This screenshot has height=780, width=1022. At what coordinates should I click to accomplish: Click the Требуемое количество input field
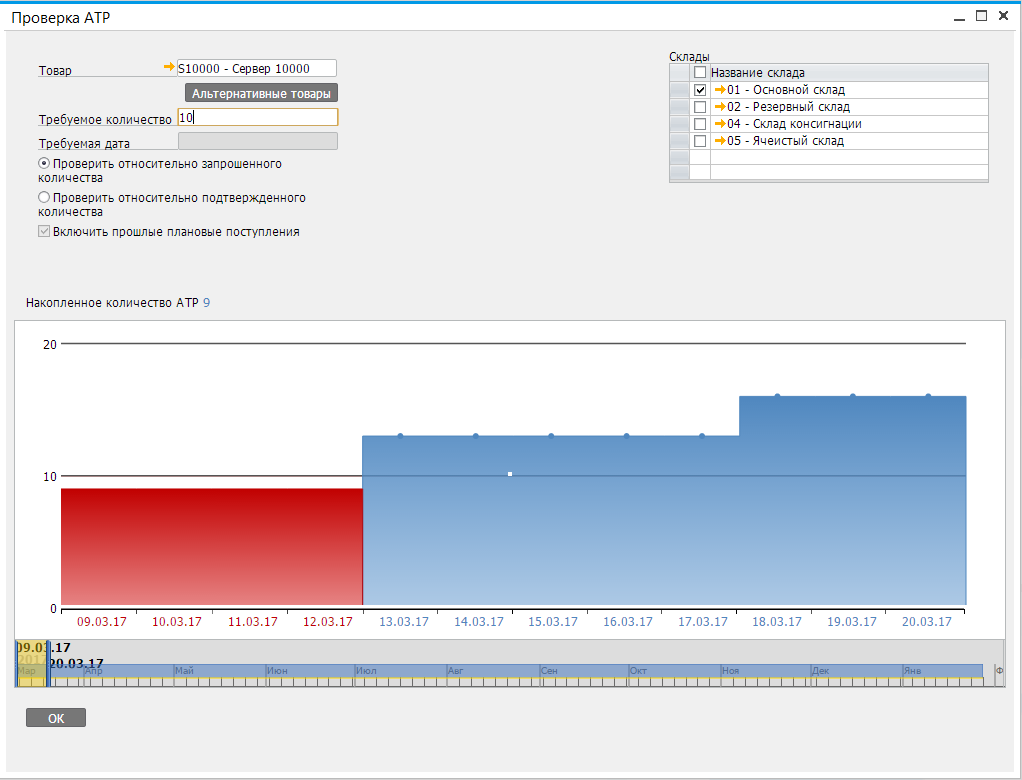tap(258, 117)
